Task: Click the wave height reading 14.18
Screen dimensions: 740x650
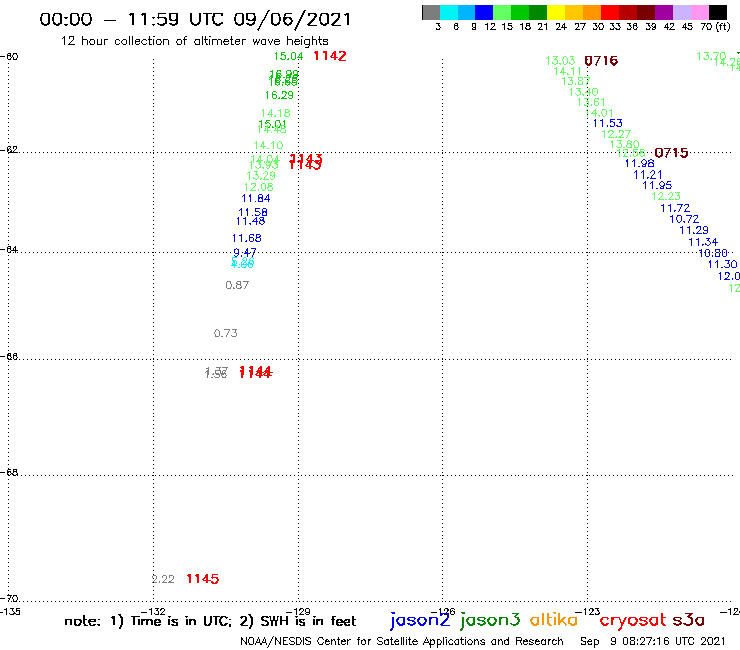Action: tap(276, 113)
